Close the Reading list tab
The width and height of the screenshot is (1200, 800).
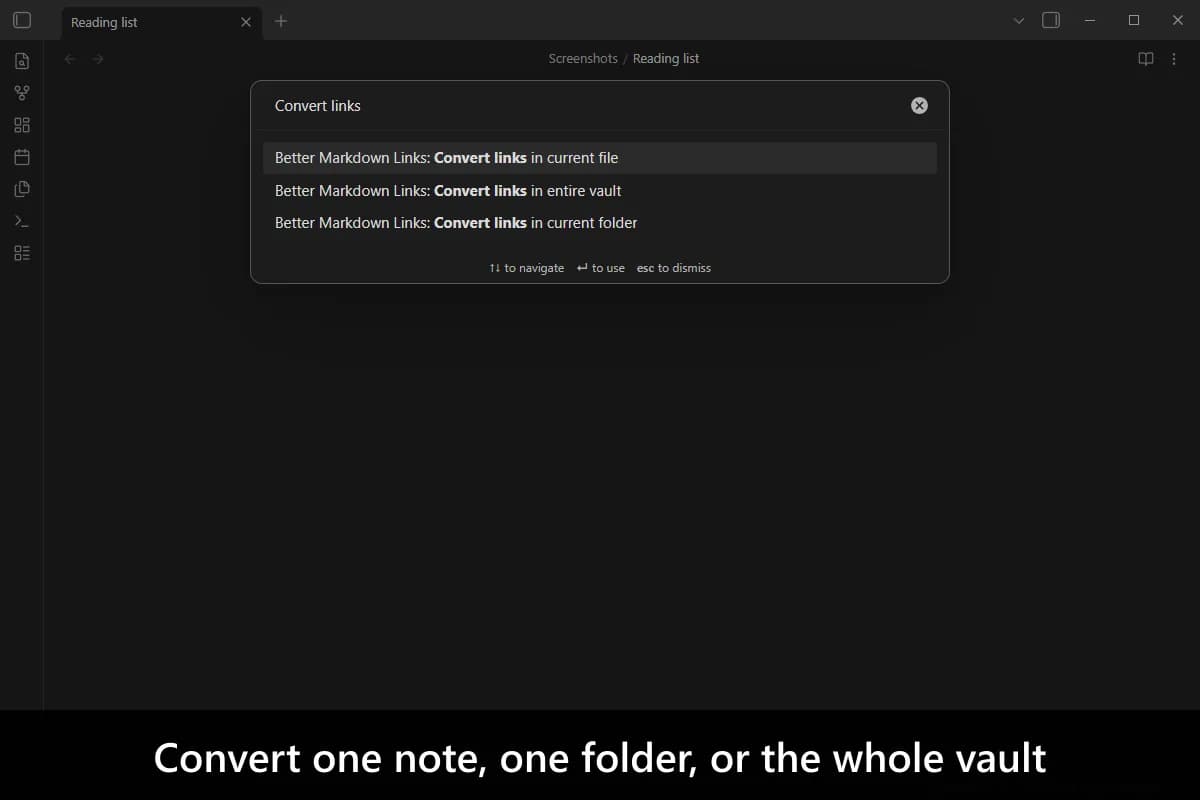[x=246, y=22]
